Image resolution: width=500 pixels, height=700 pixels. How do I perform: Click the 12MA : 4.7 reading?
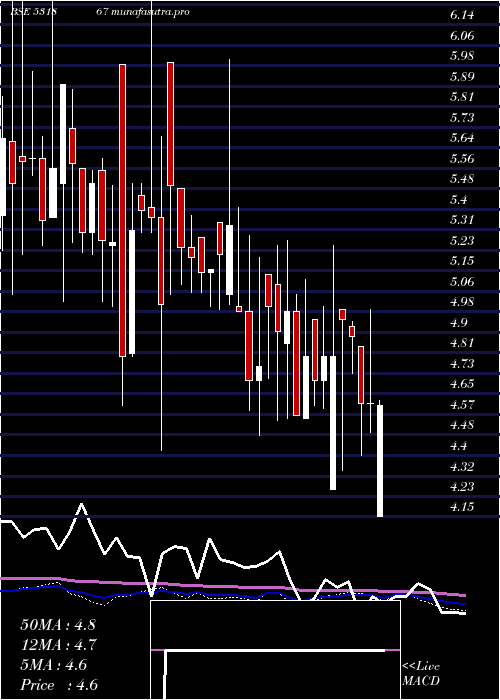coord(59,645)
